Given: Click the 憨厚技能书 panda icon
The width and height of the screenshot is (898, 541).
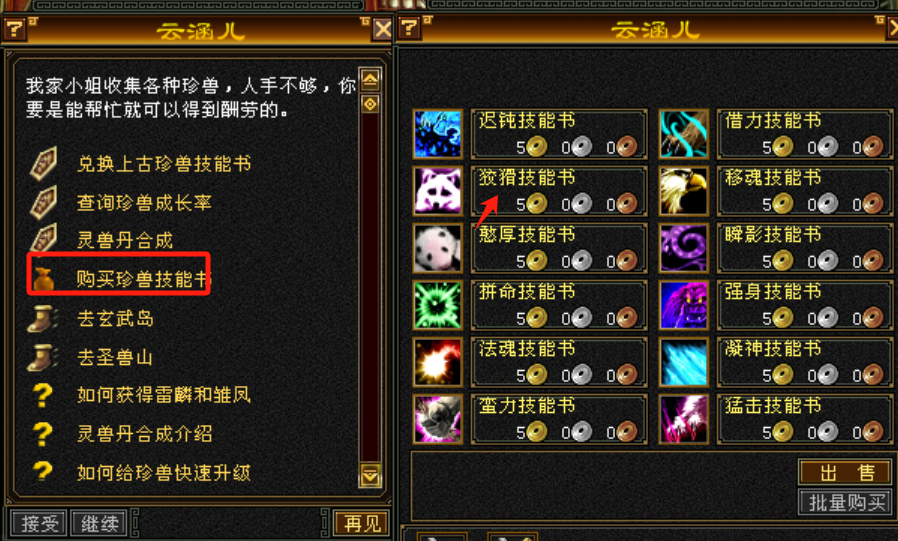Looking at the screenshot, I should 438,248.
